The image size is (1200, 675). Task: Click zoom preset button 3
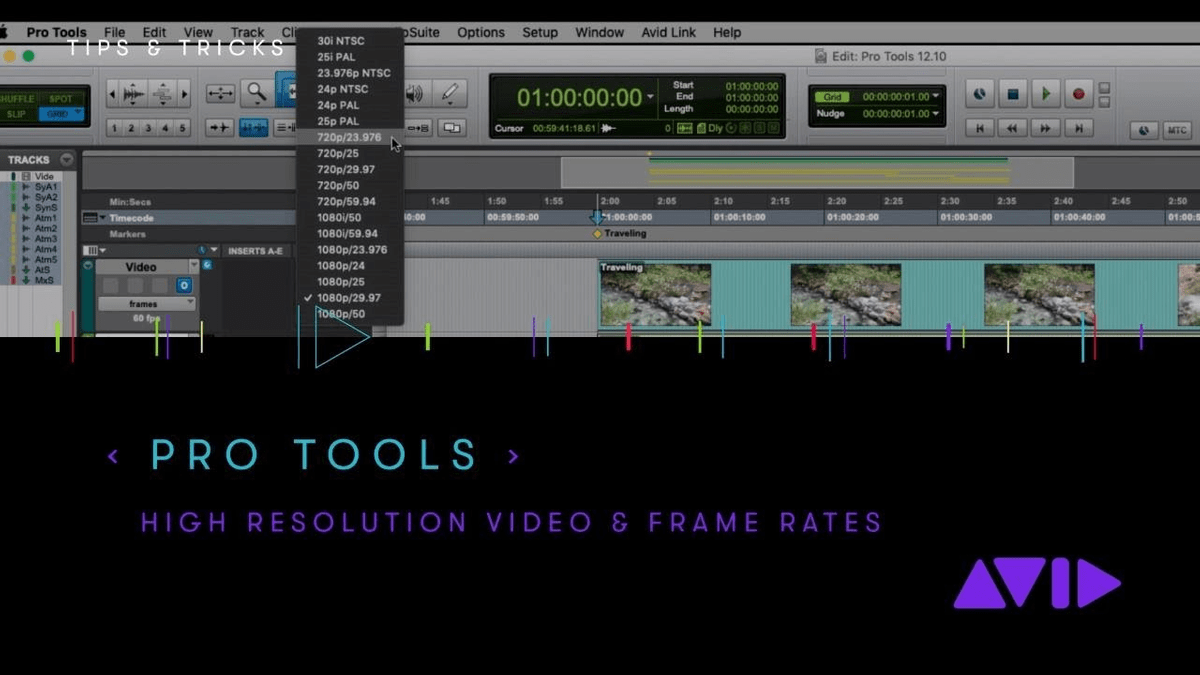tap(148, 128)
